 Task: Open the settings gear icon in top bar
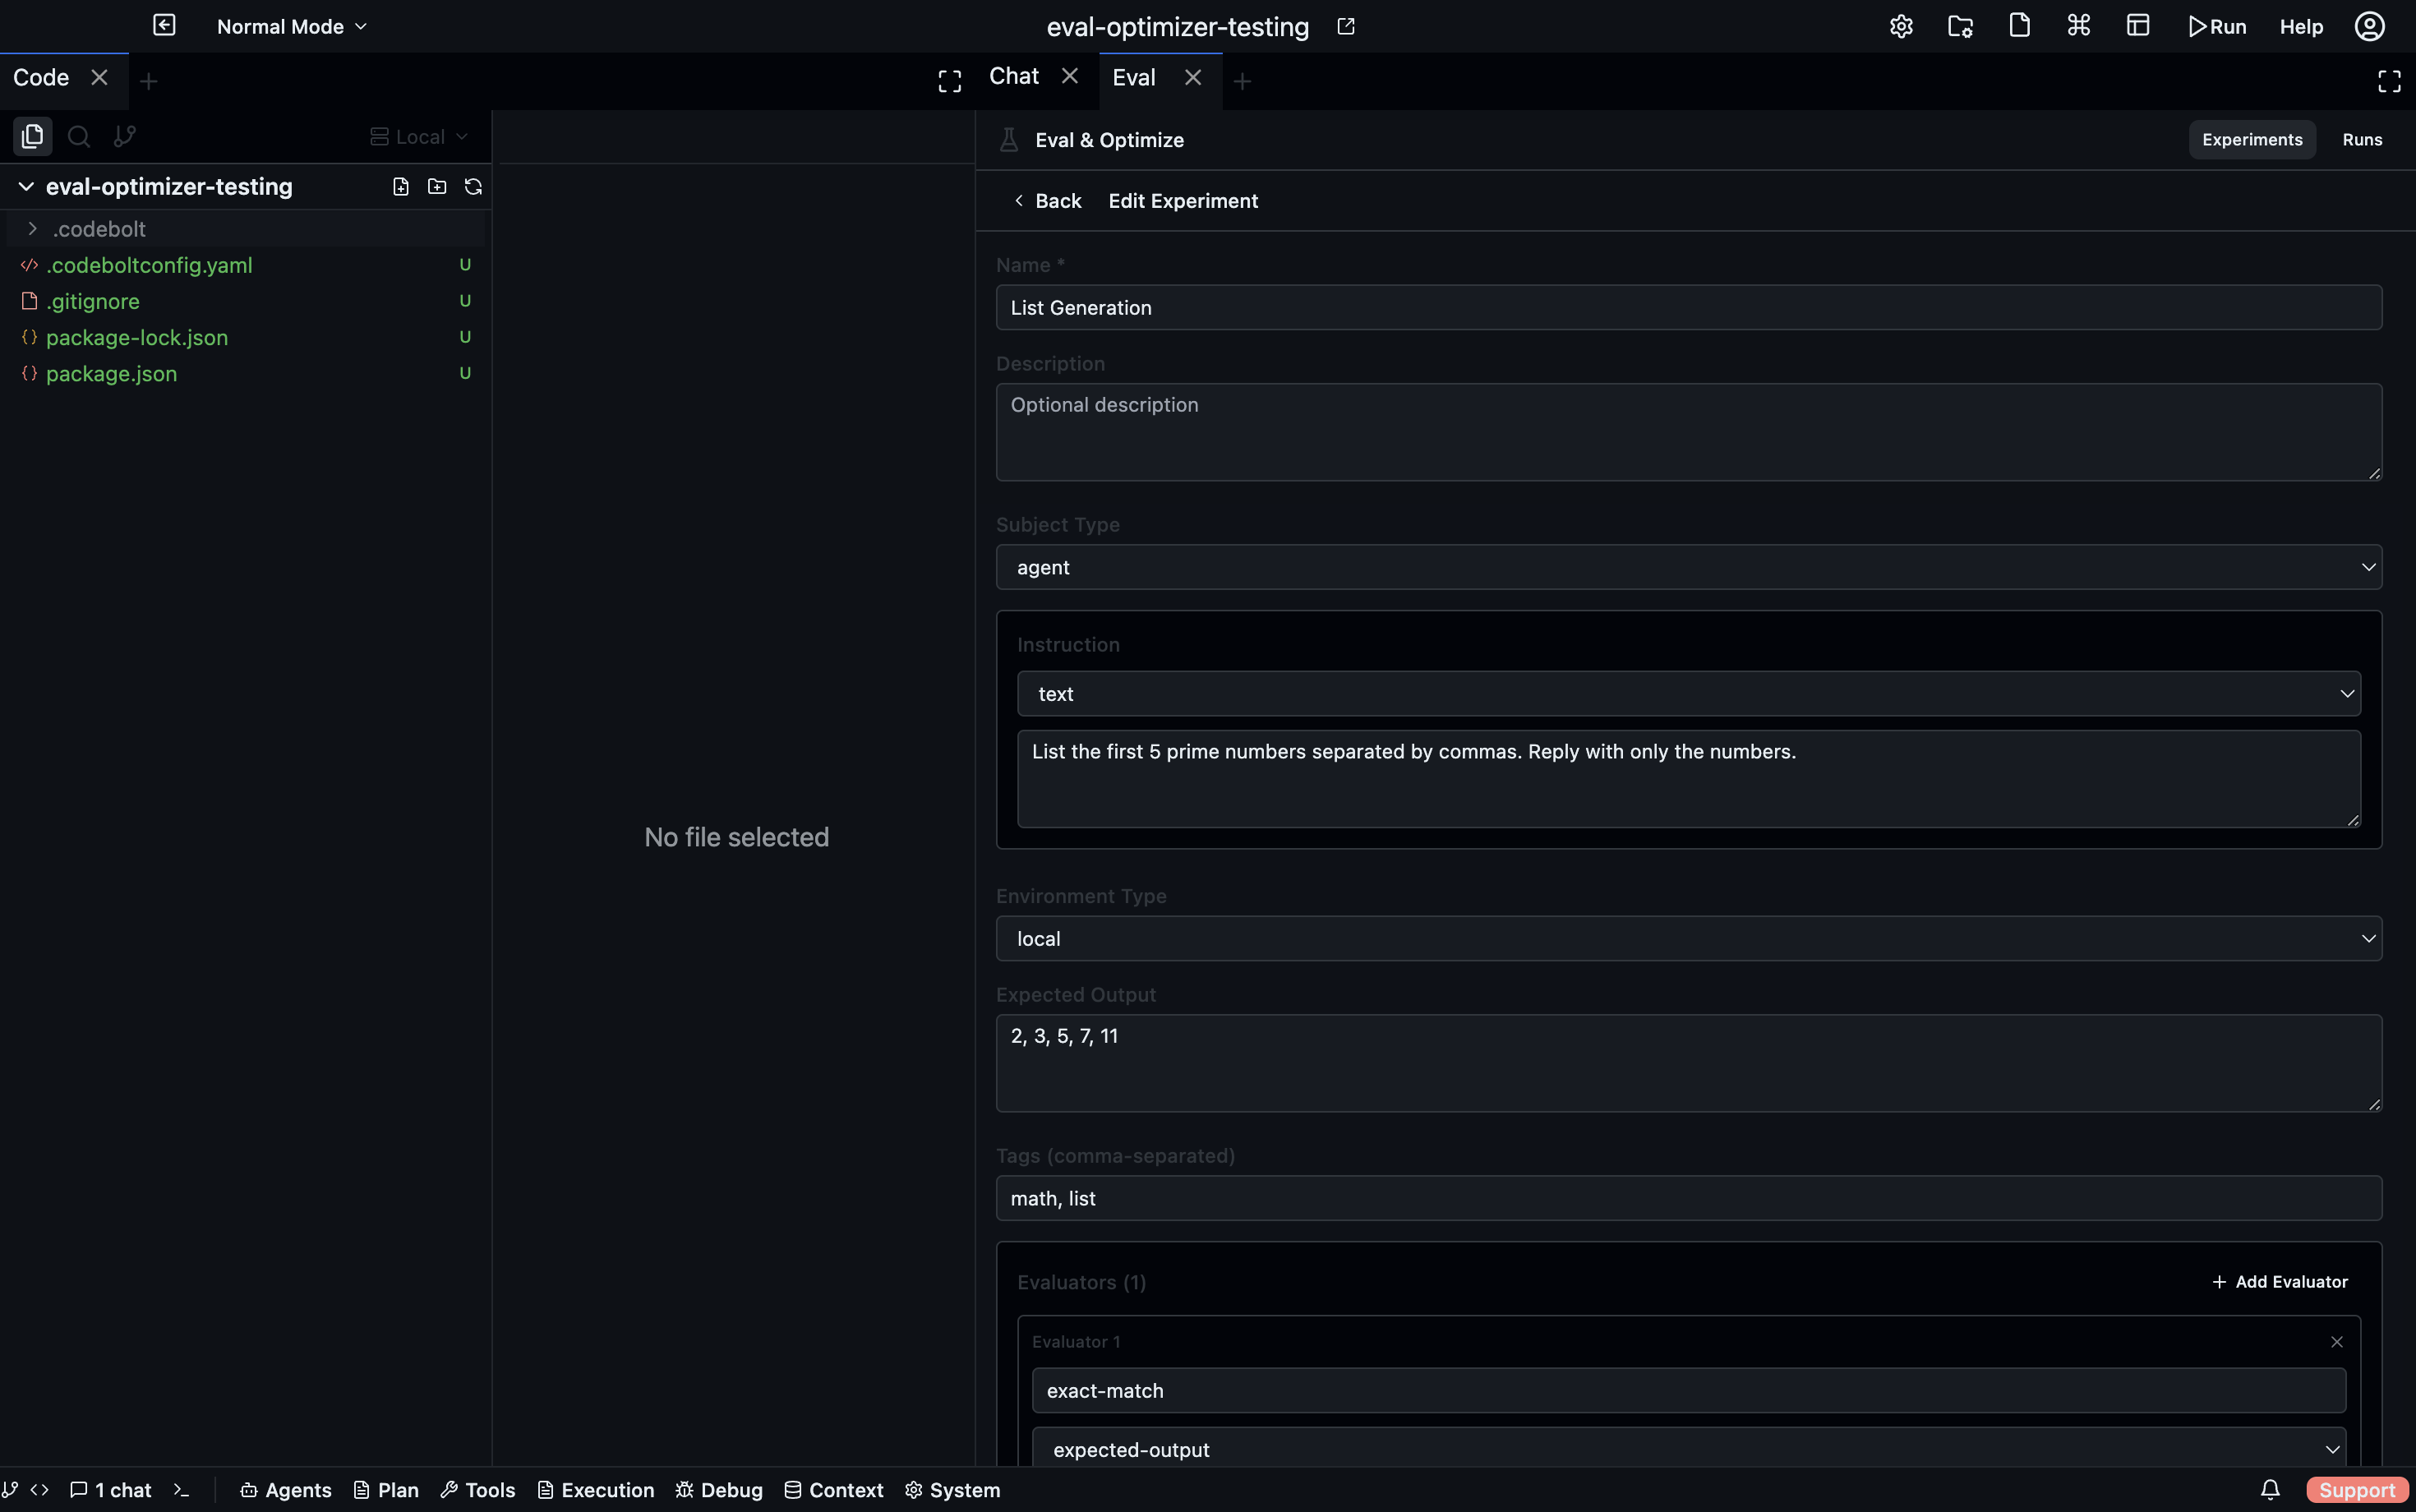[x=1901, y=27]
